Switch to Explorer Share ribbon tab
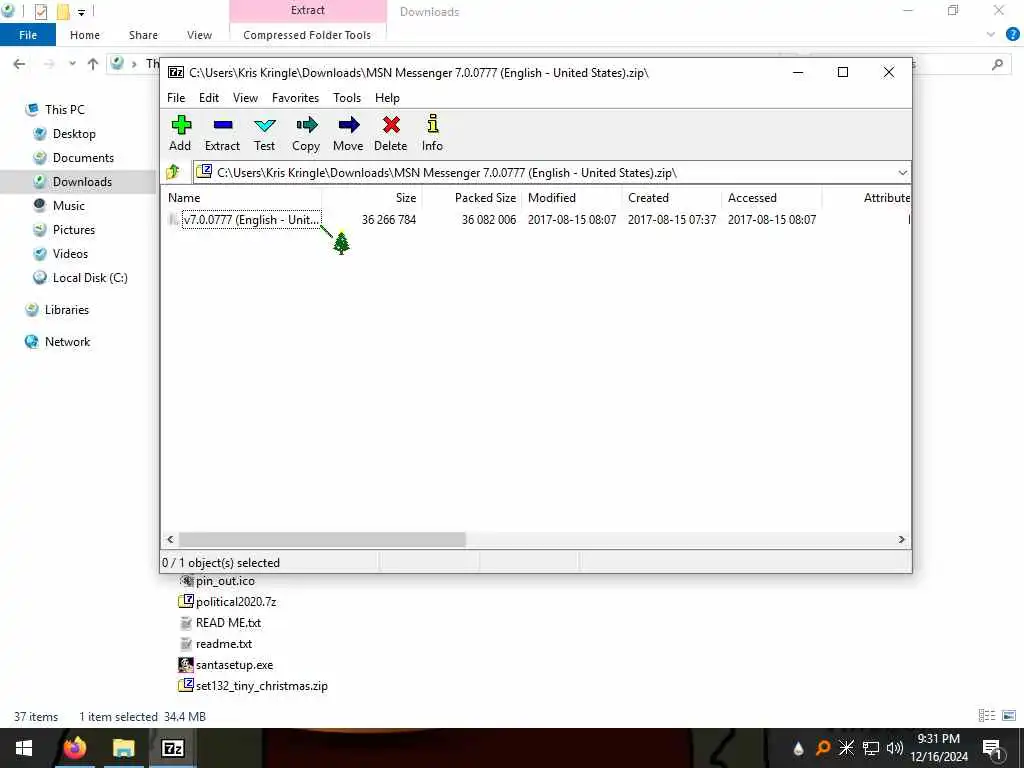 (x=143, y=35)
